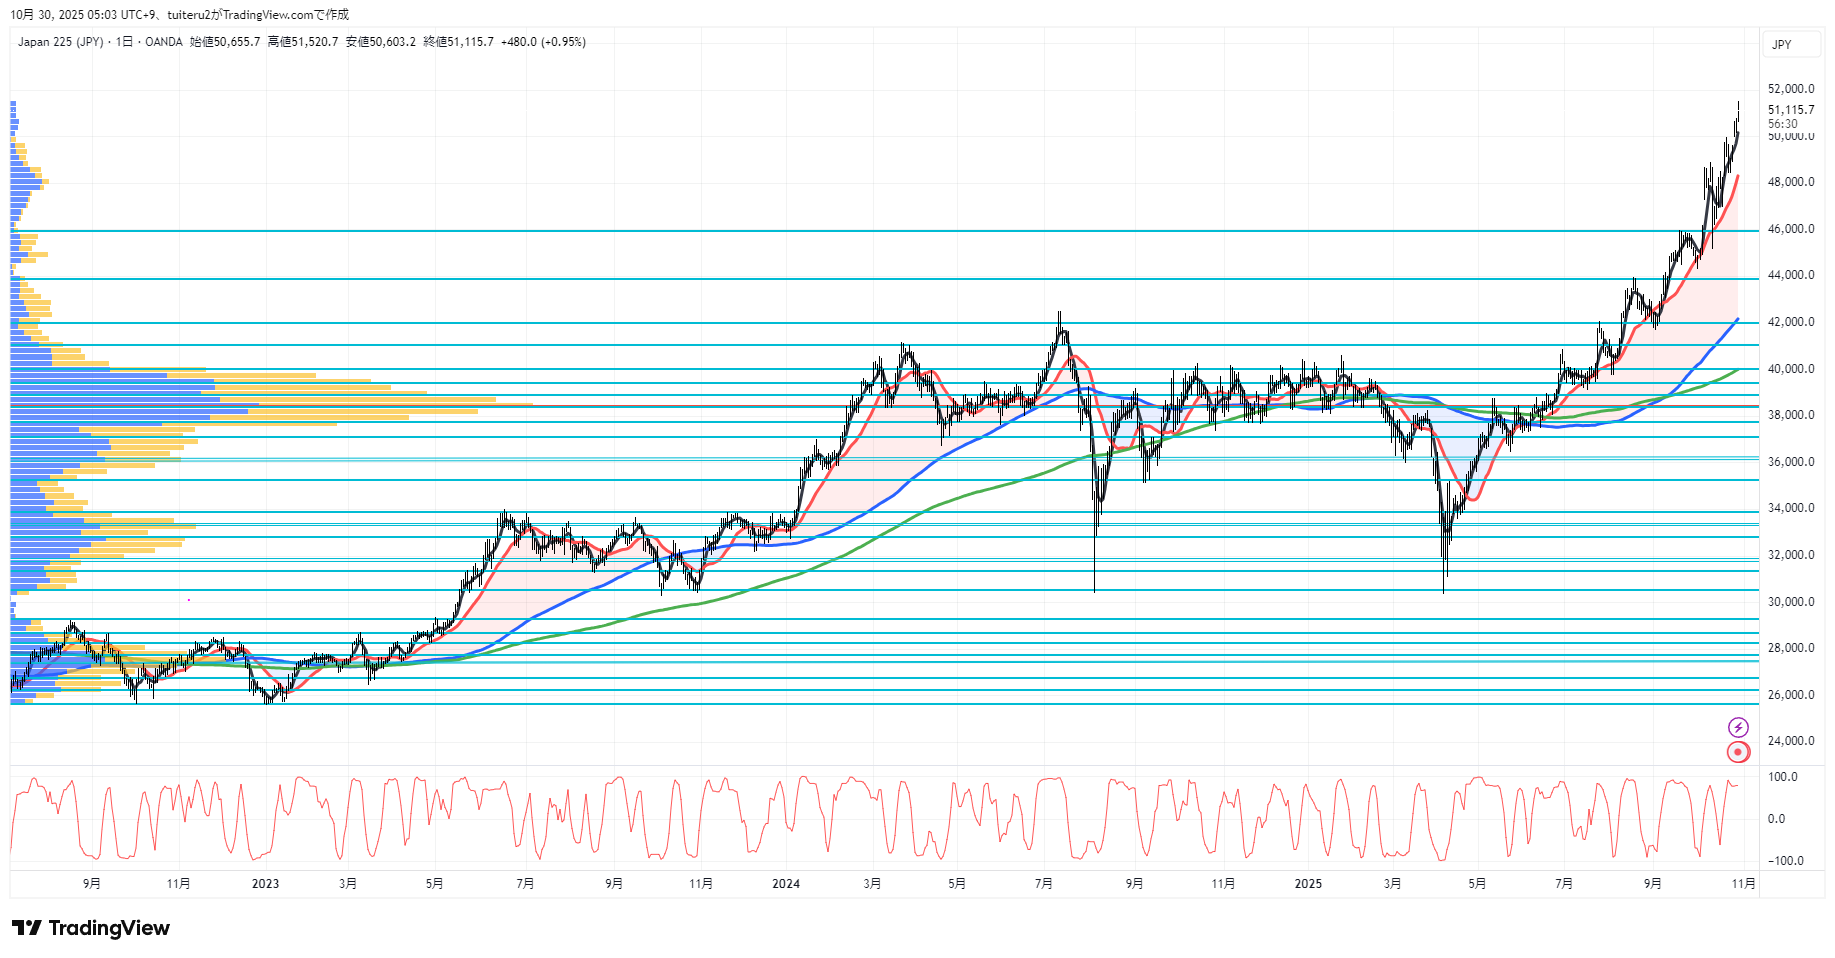This screenshot has height=958, width=1835.
Task: Click the Japan 225 (JPY) symbol title
Action: pyautogui.click(x=60, y=42)
